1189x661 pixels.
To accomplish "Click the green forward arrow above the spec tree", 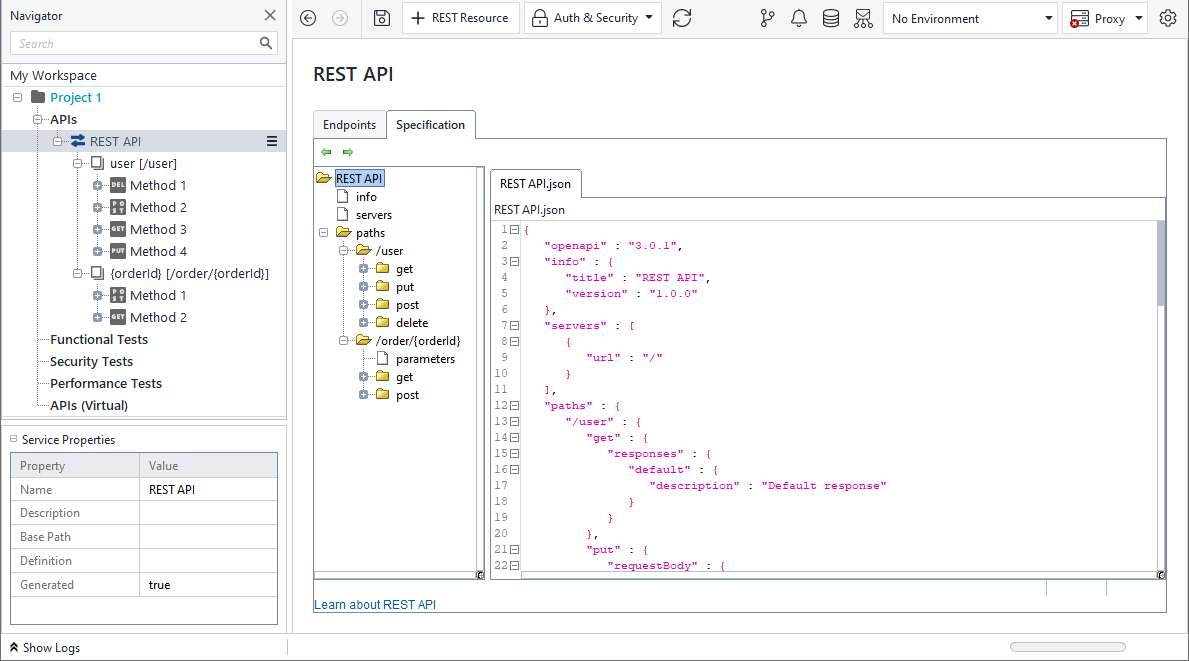I will point(346,151).
